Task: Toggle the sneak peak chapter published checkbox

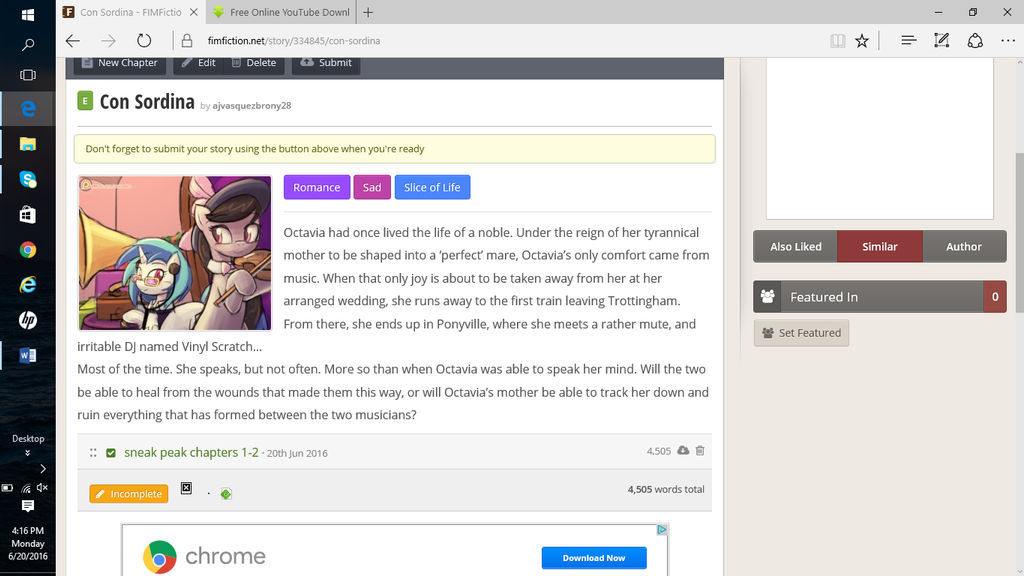Action: 111,453
